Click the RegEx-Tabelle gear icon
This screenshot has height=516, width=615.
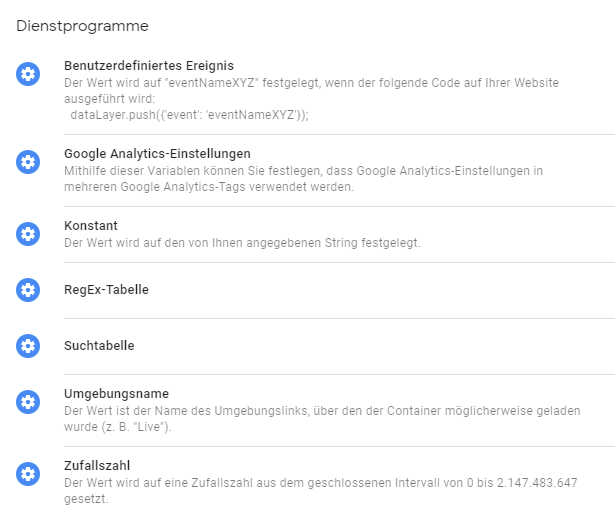(x=28, y=290)
